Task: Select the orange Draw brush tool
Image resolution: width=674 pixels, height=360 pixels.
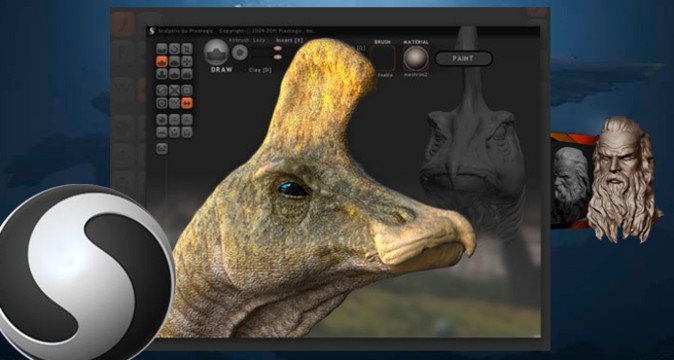Action: 162,61
